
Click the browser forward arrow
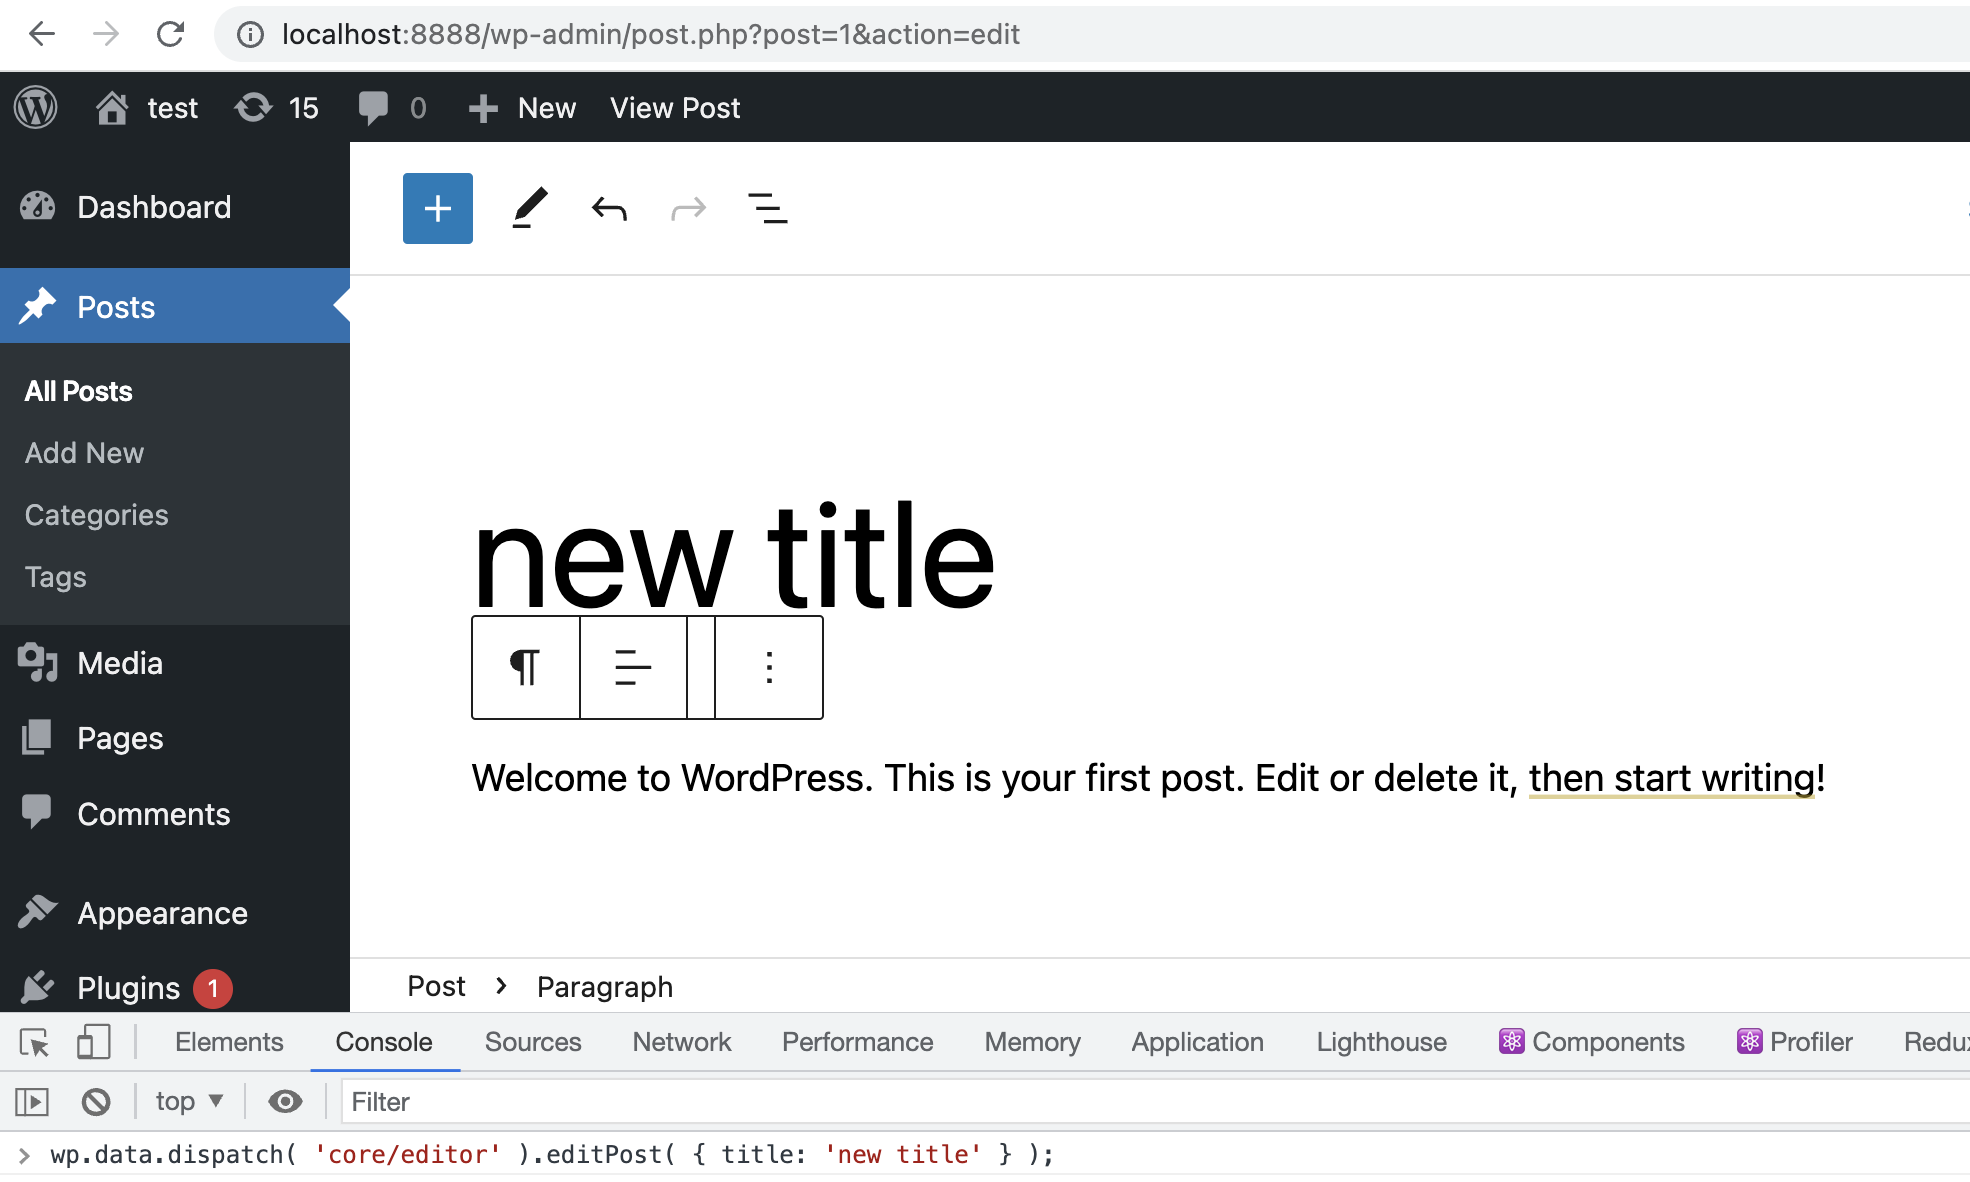point(105,34)
